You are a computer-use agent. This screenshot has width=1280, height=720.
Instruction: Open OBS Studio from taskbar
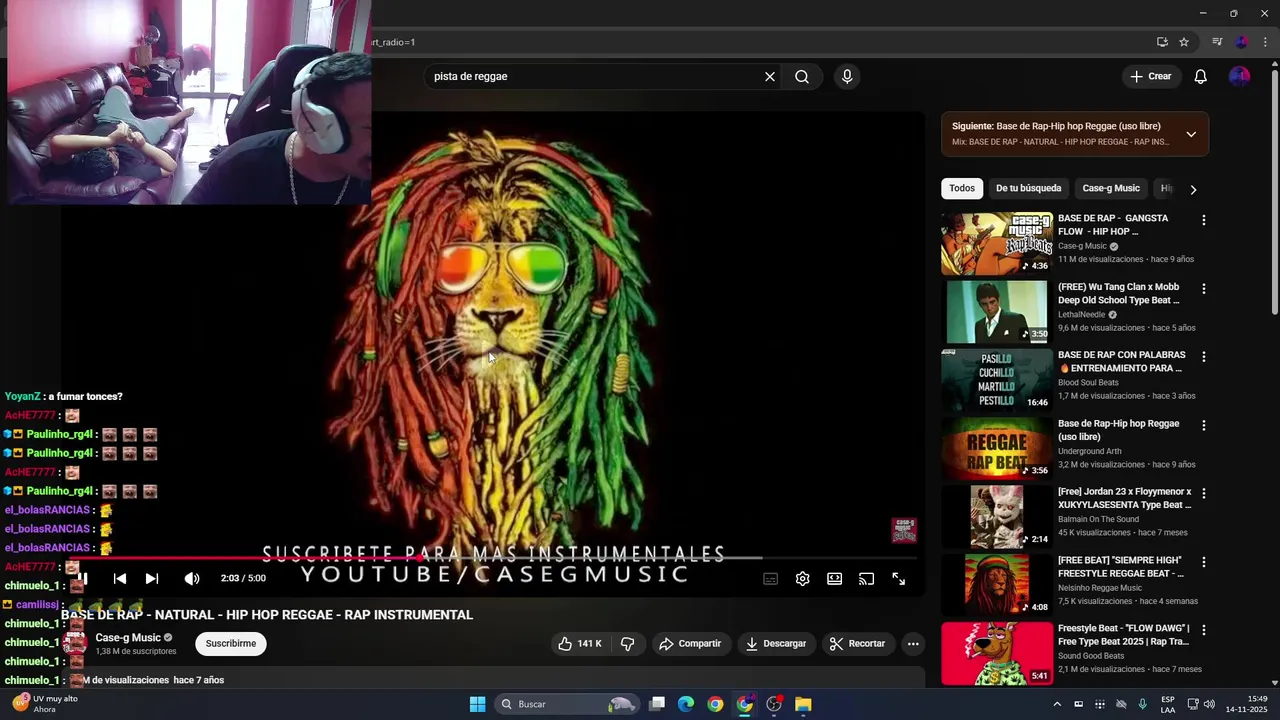(x=774, y=704)
